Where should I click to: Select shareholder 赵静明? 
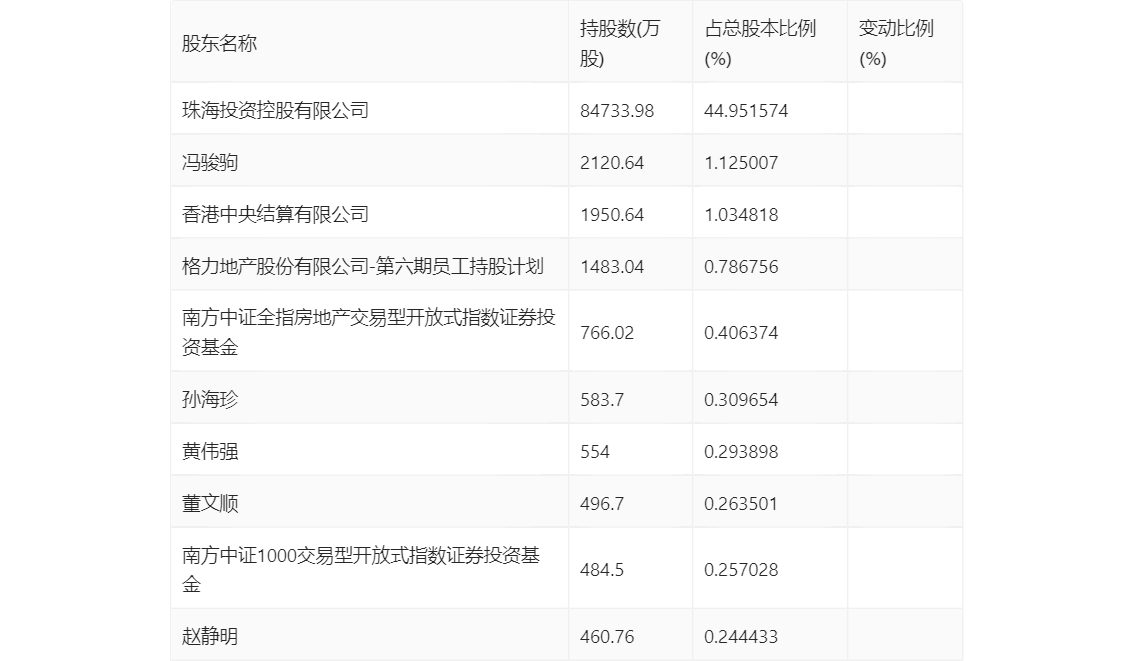(210, 636)
